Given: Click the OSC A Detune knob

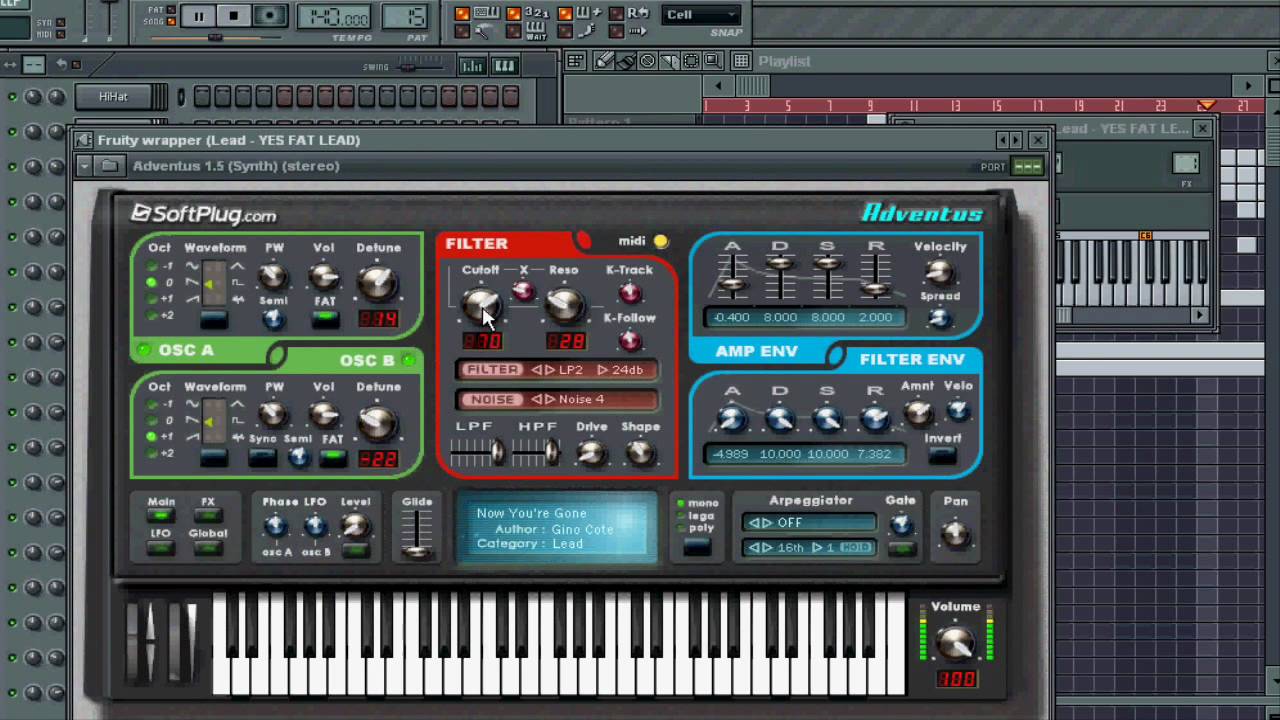Looking at the screenshot, I should (x=378, y=284).
